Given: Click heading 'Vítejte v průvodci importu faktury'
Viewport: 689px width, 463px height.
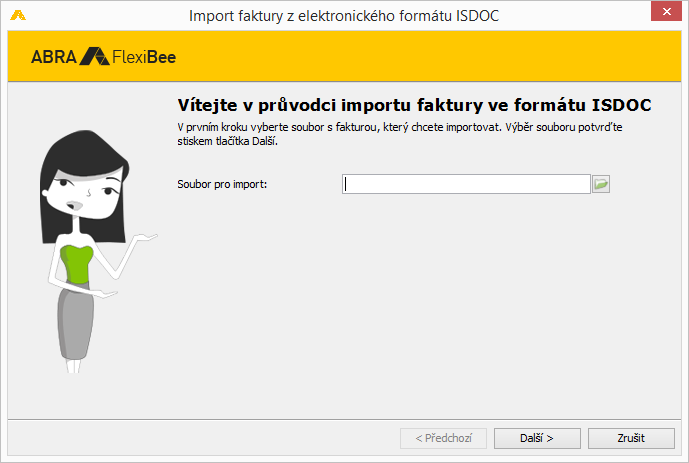Looking at the screenshot, I should (x=330, y=105).
